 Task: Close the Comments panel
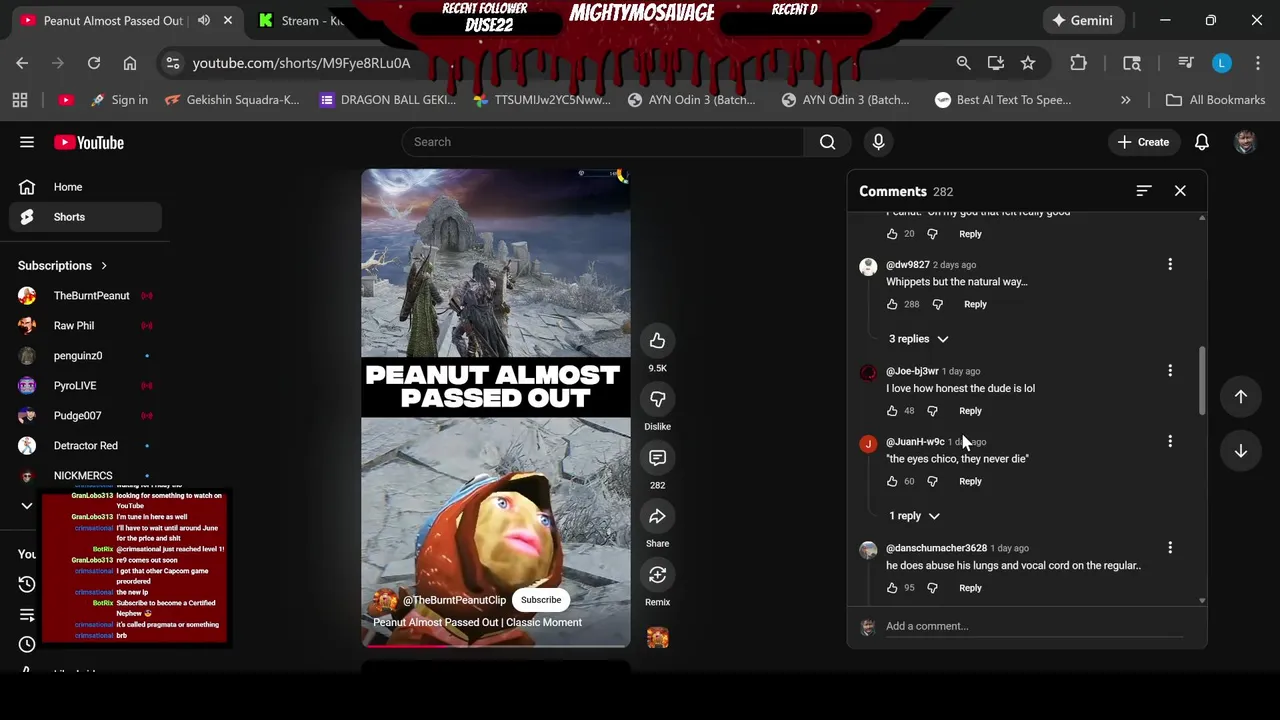1180,191
